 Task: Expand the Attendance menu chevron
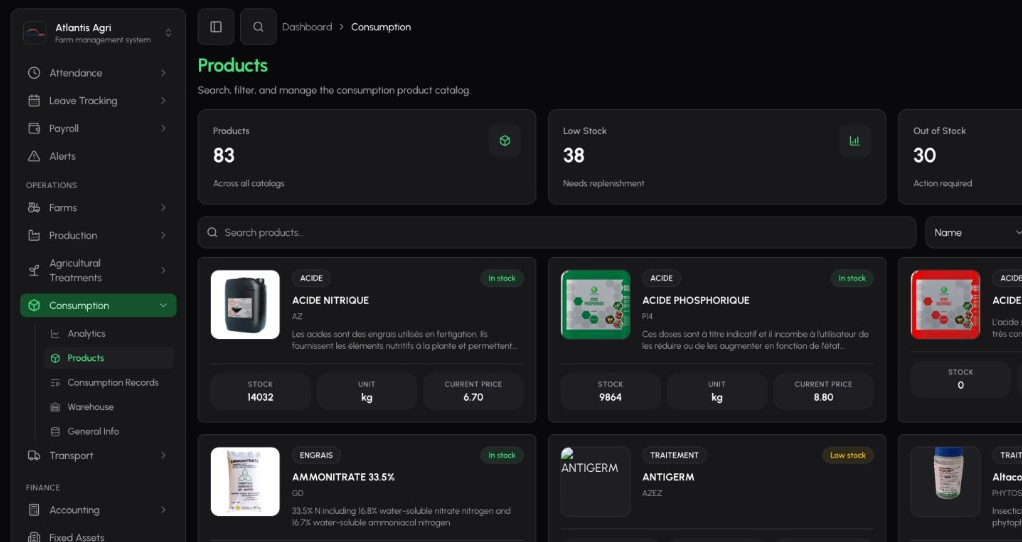163,73
